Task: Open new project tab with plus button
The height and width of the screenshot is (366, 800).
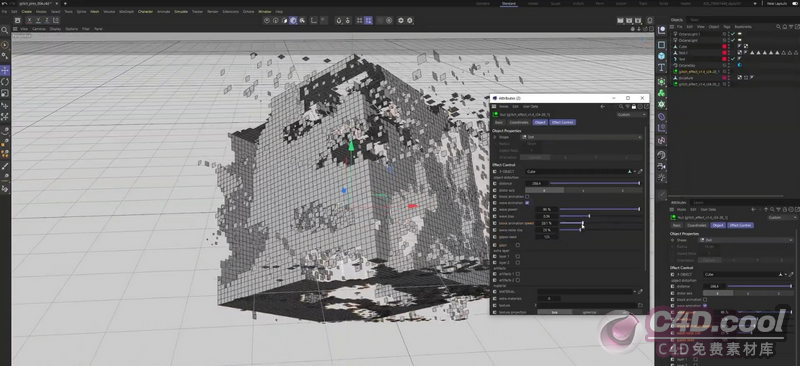Action: (x=65, y=4)
